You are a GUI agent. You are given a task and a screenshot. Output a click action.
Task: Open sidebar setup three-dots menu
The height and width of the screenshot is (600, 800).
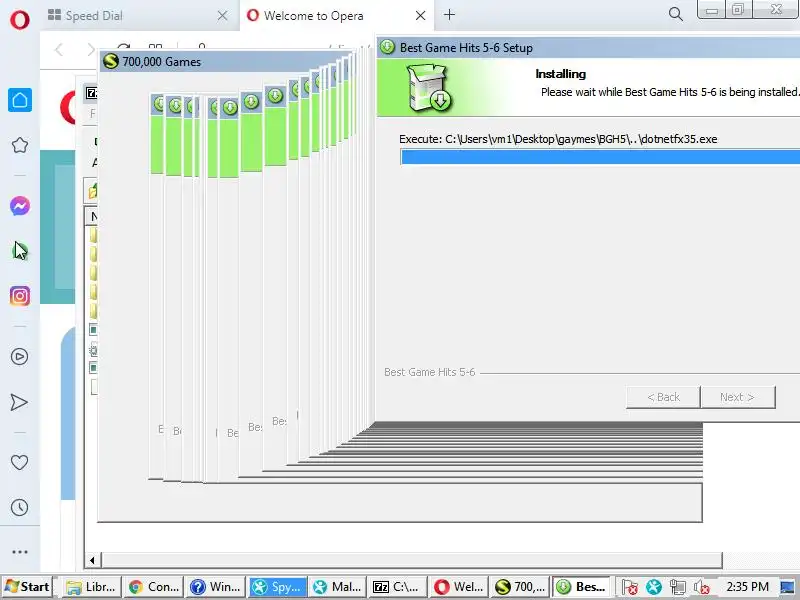(x=19, y=552)
